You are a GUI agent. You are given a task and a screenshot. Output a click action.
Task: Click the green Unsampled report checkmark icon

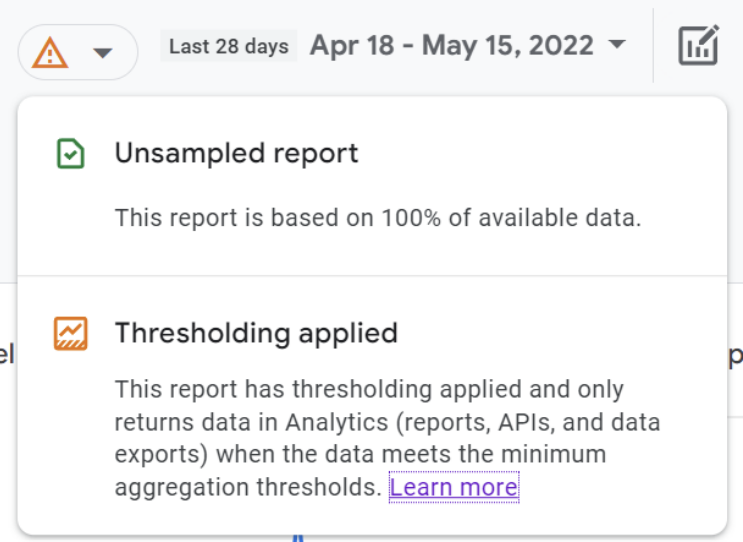tap(70, 154)
